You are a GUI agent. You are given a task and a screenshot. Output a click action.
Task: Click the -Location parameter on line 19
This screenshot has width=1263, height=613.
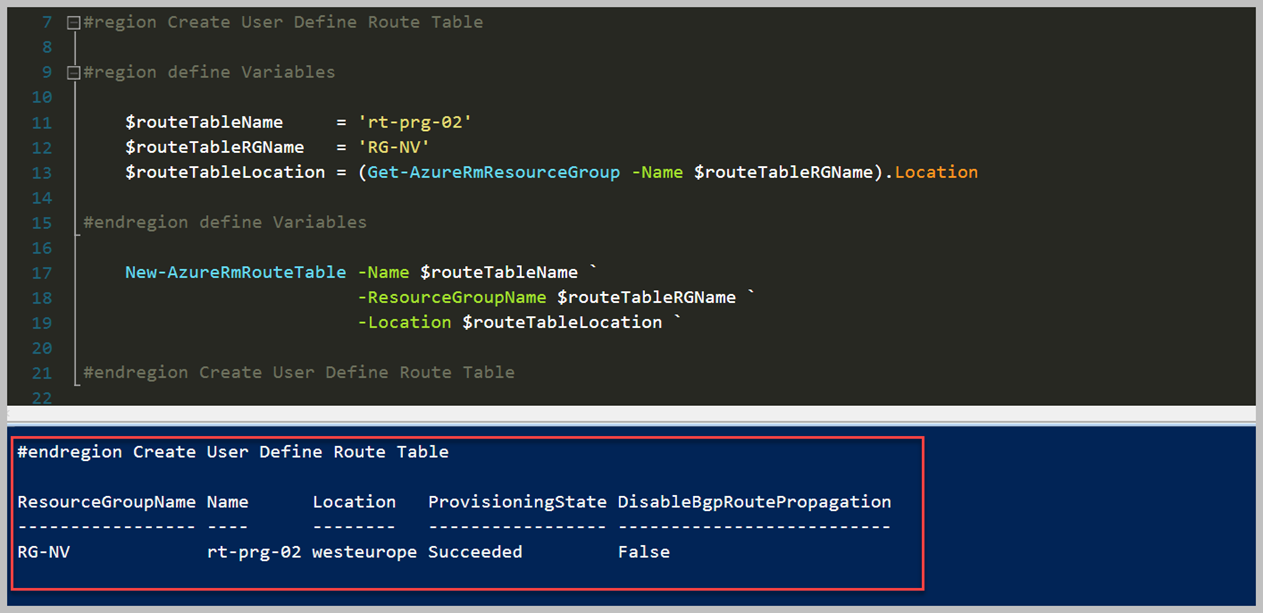click(x=404, y=322)
